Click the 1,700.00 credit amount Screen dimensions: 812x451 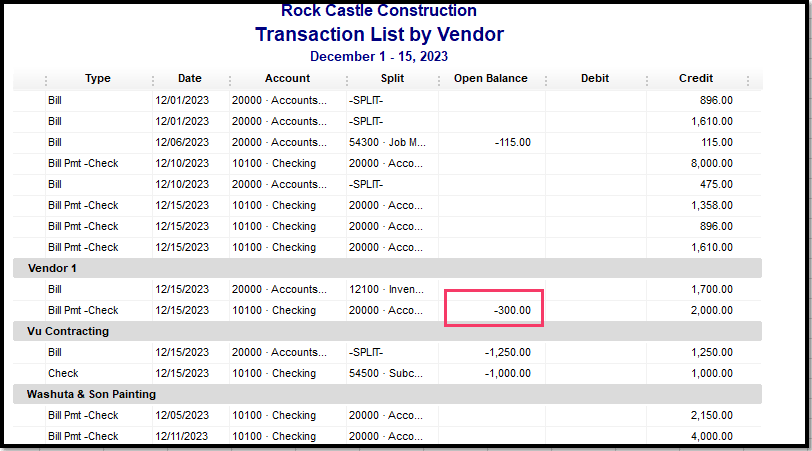(712, 289)
